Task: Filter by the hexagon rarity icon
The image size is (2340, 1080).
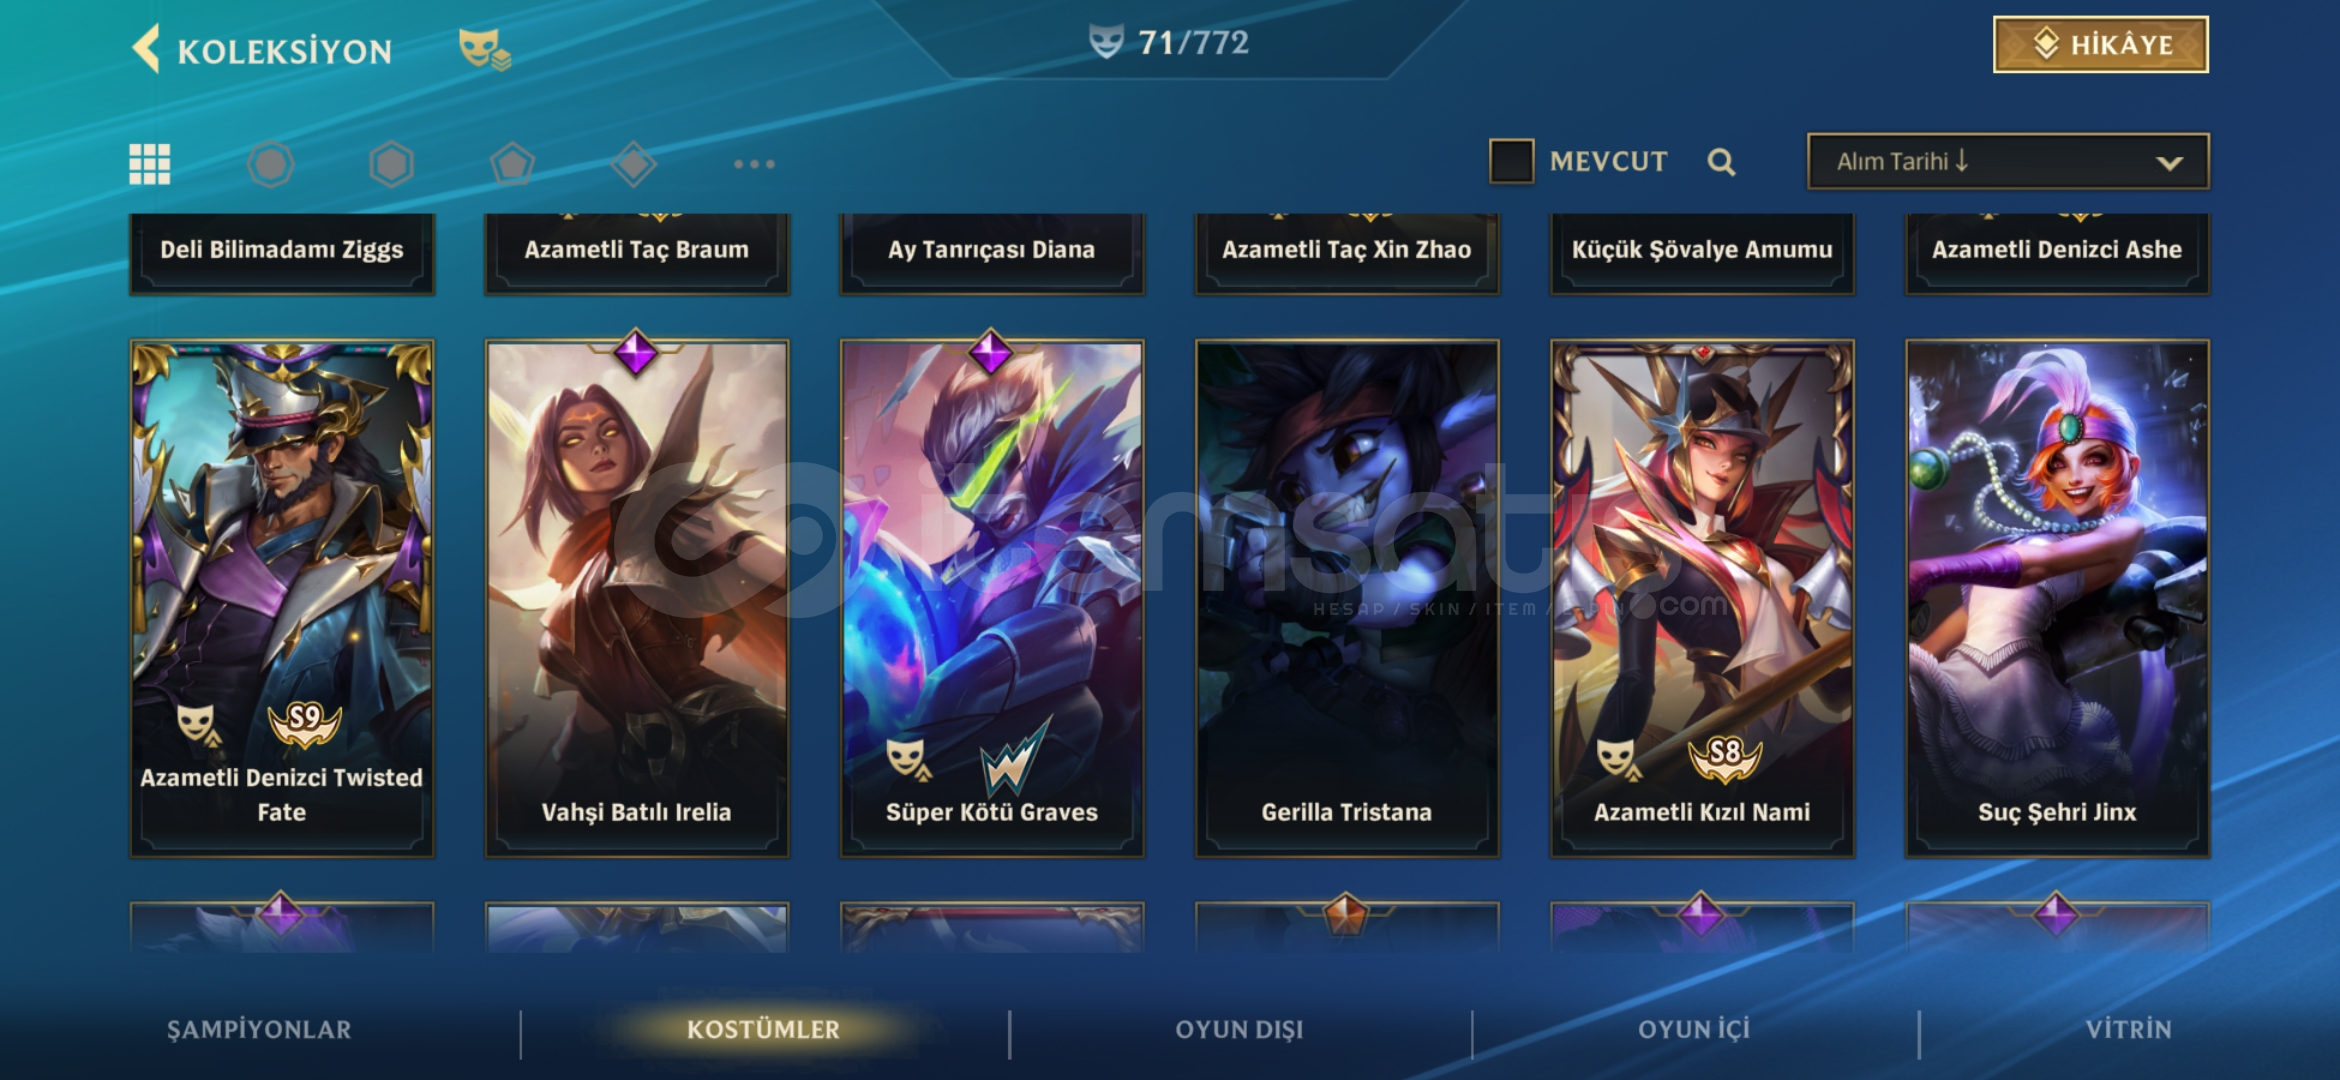Action: [x=391, y=164]
